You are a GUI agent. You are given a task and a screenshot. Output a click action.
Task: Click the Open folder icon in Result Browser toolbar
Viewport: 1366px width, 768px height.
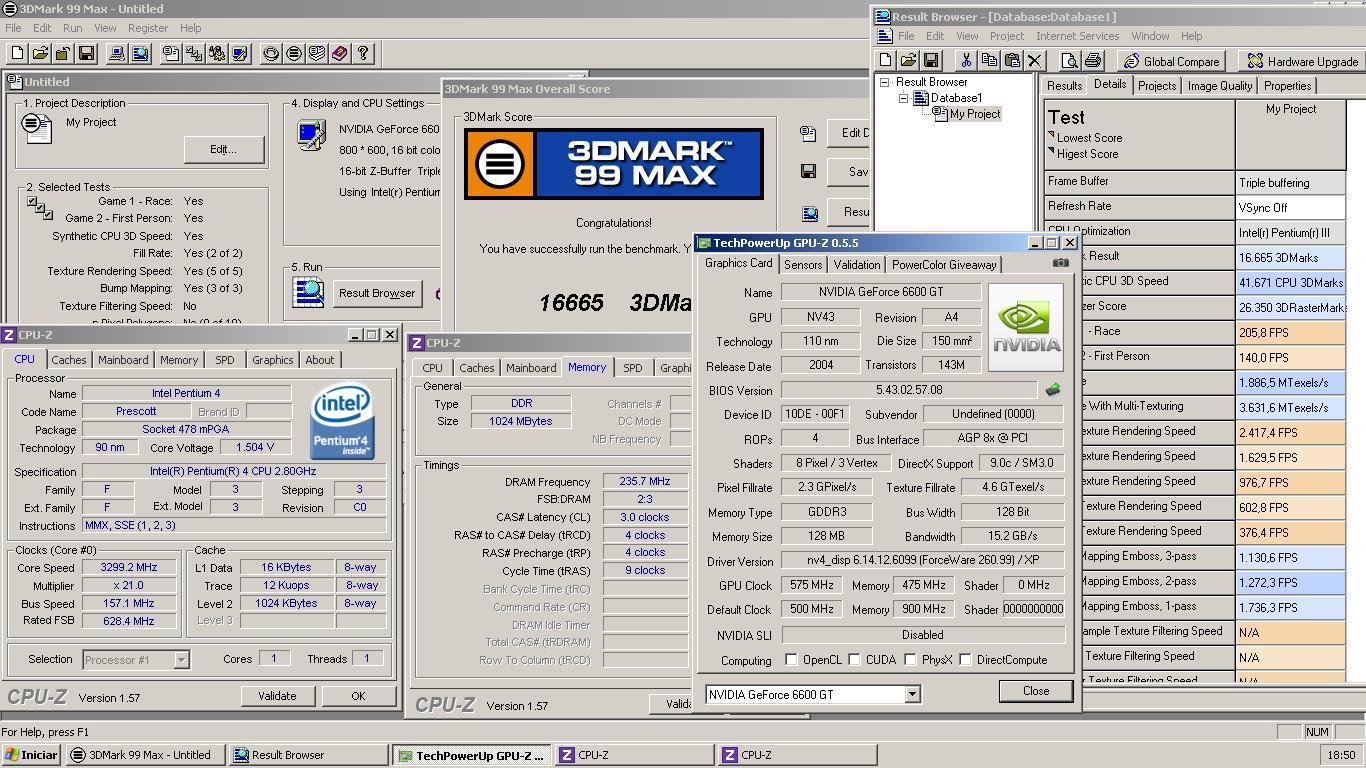[908, 61]
